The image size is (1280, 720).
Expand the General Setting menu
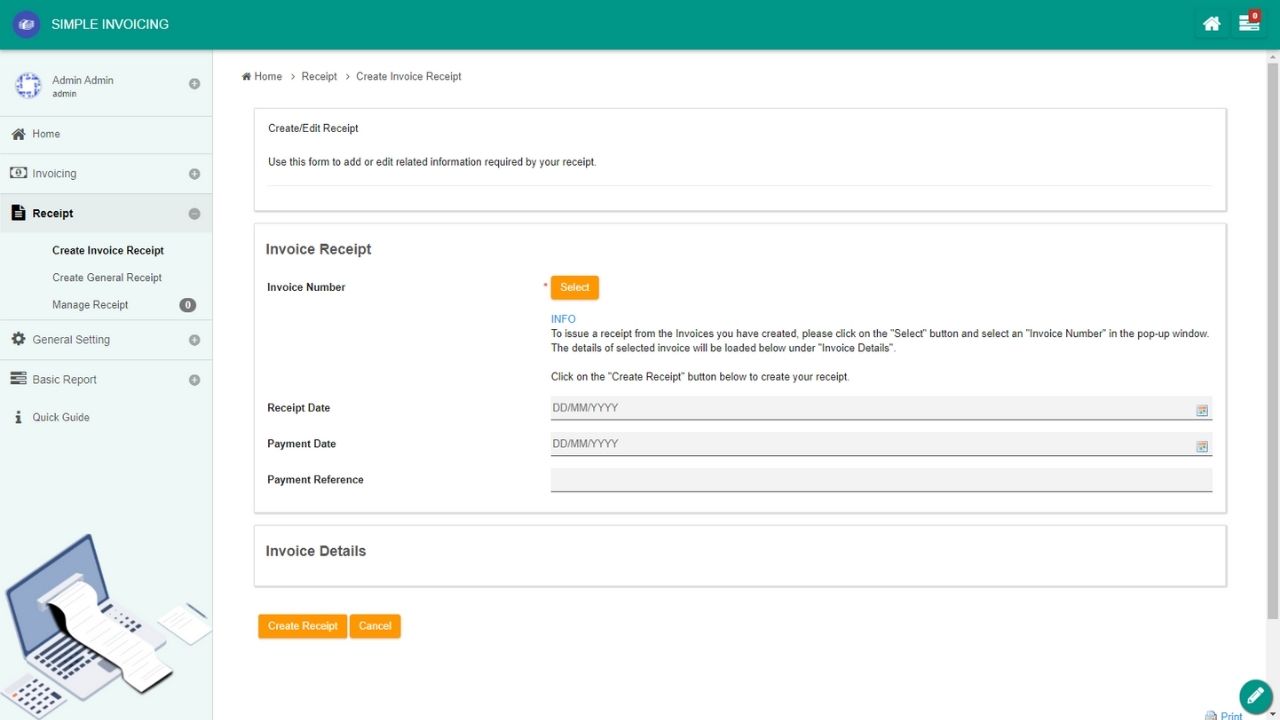tap(194, 340)
